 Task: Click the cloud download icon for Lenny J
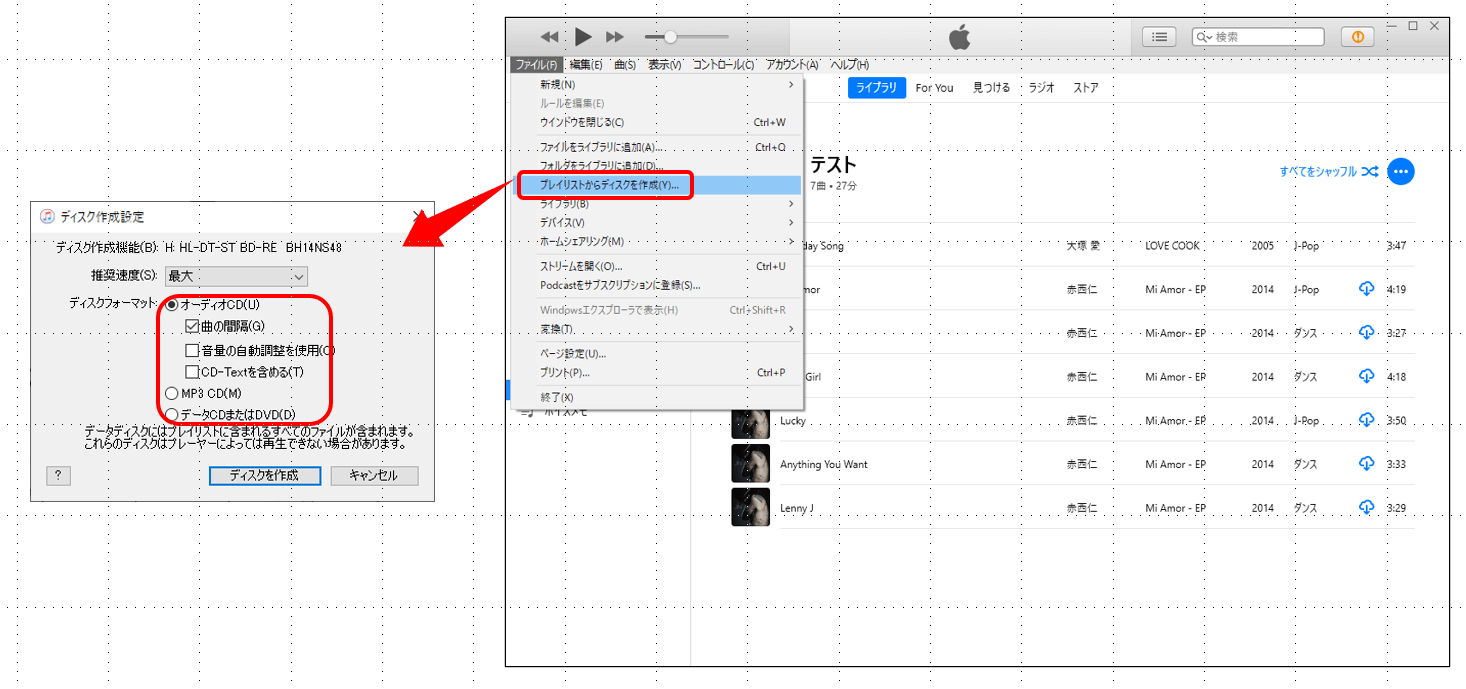click(x=1366, y=508)
